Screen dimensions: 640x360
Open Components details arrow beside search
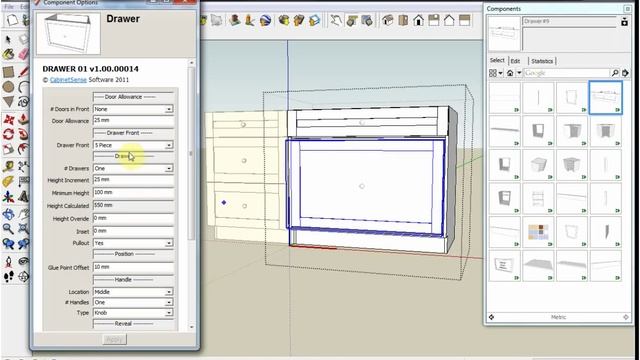coord(625,73)
